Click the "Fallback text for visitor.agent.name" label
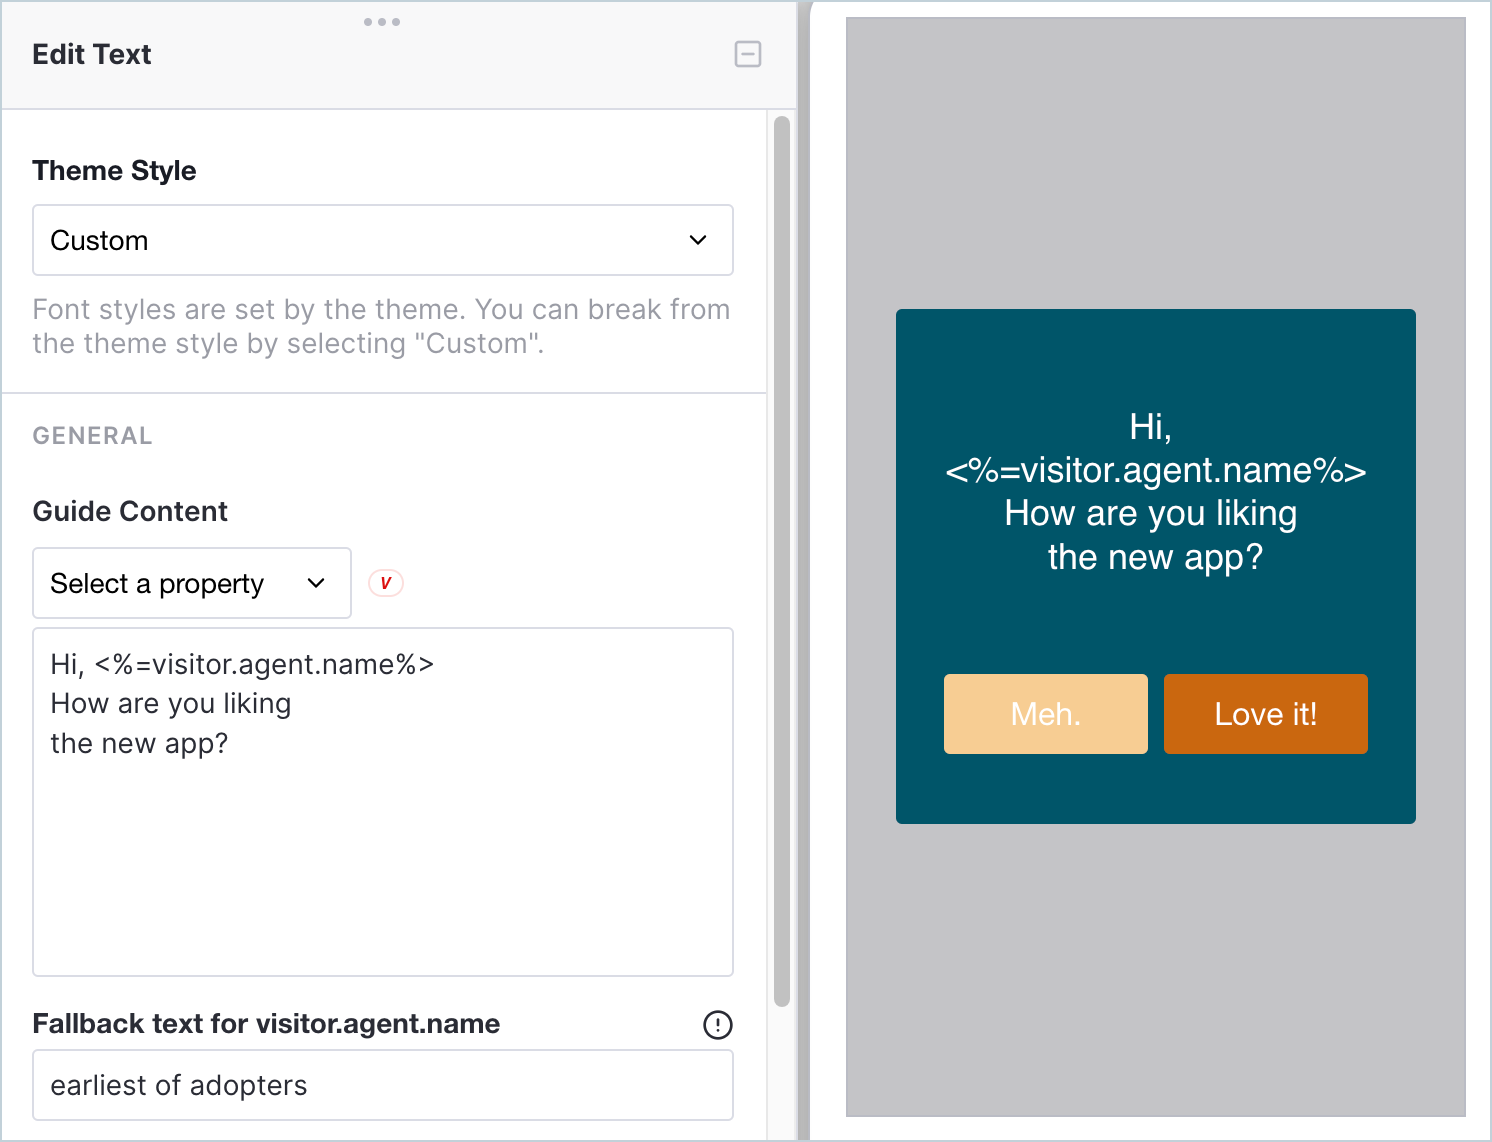The image size is (1492, 1142). 266,1024
